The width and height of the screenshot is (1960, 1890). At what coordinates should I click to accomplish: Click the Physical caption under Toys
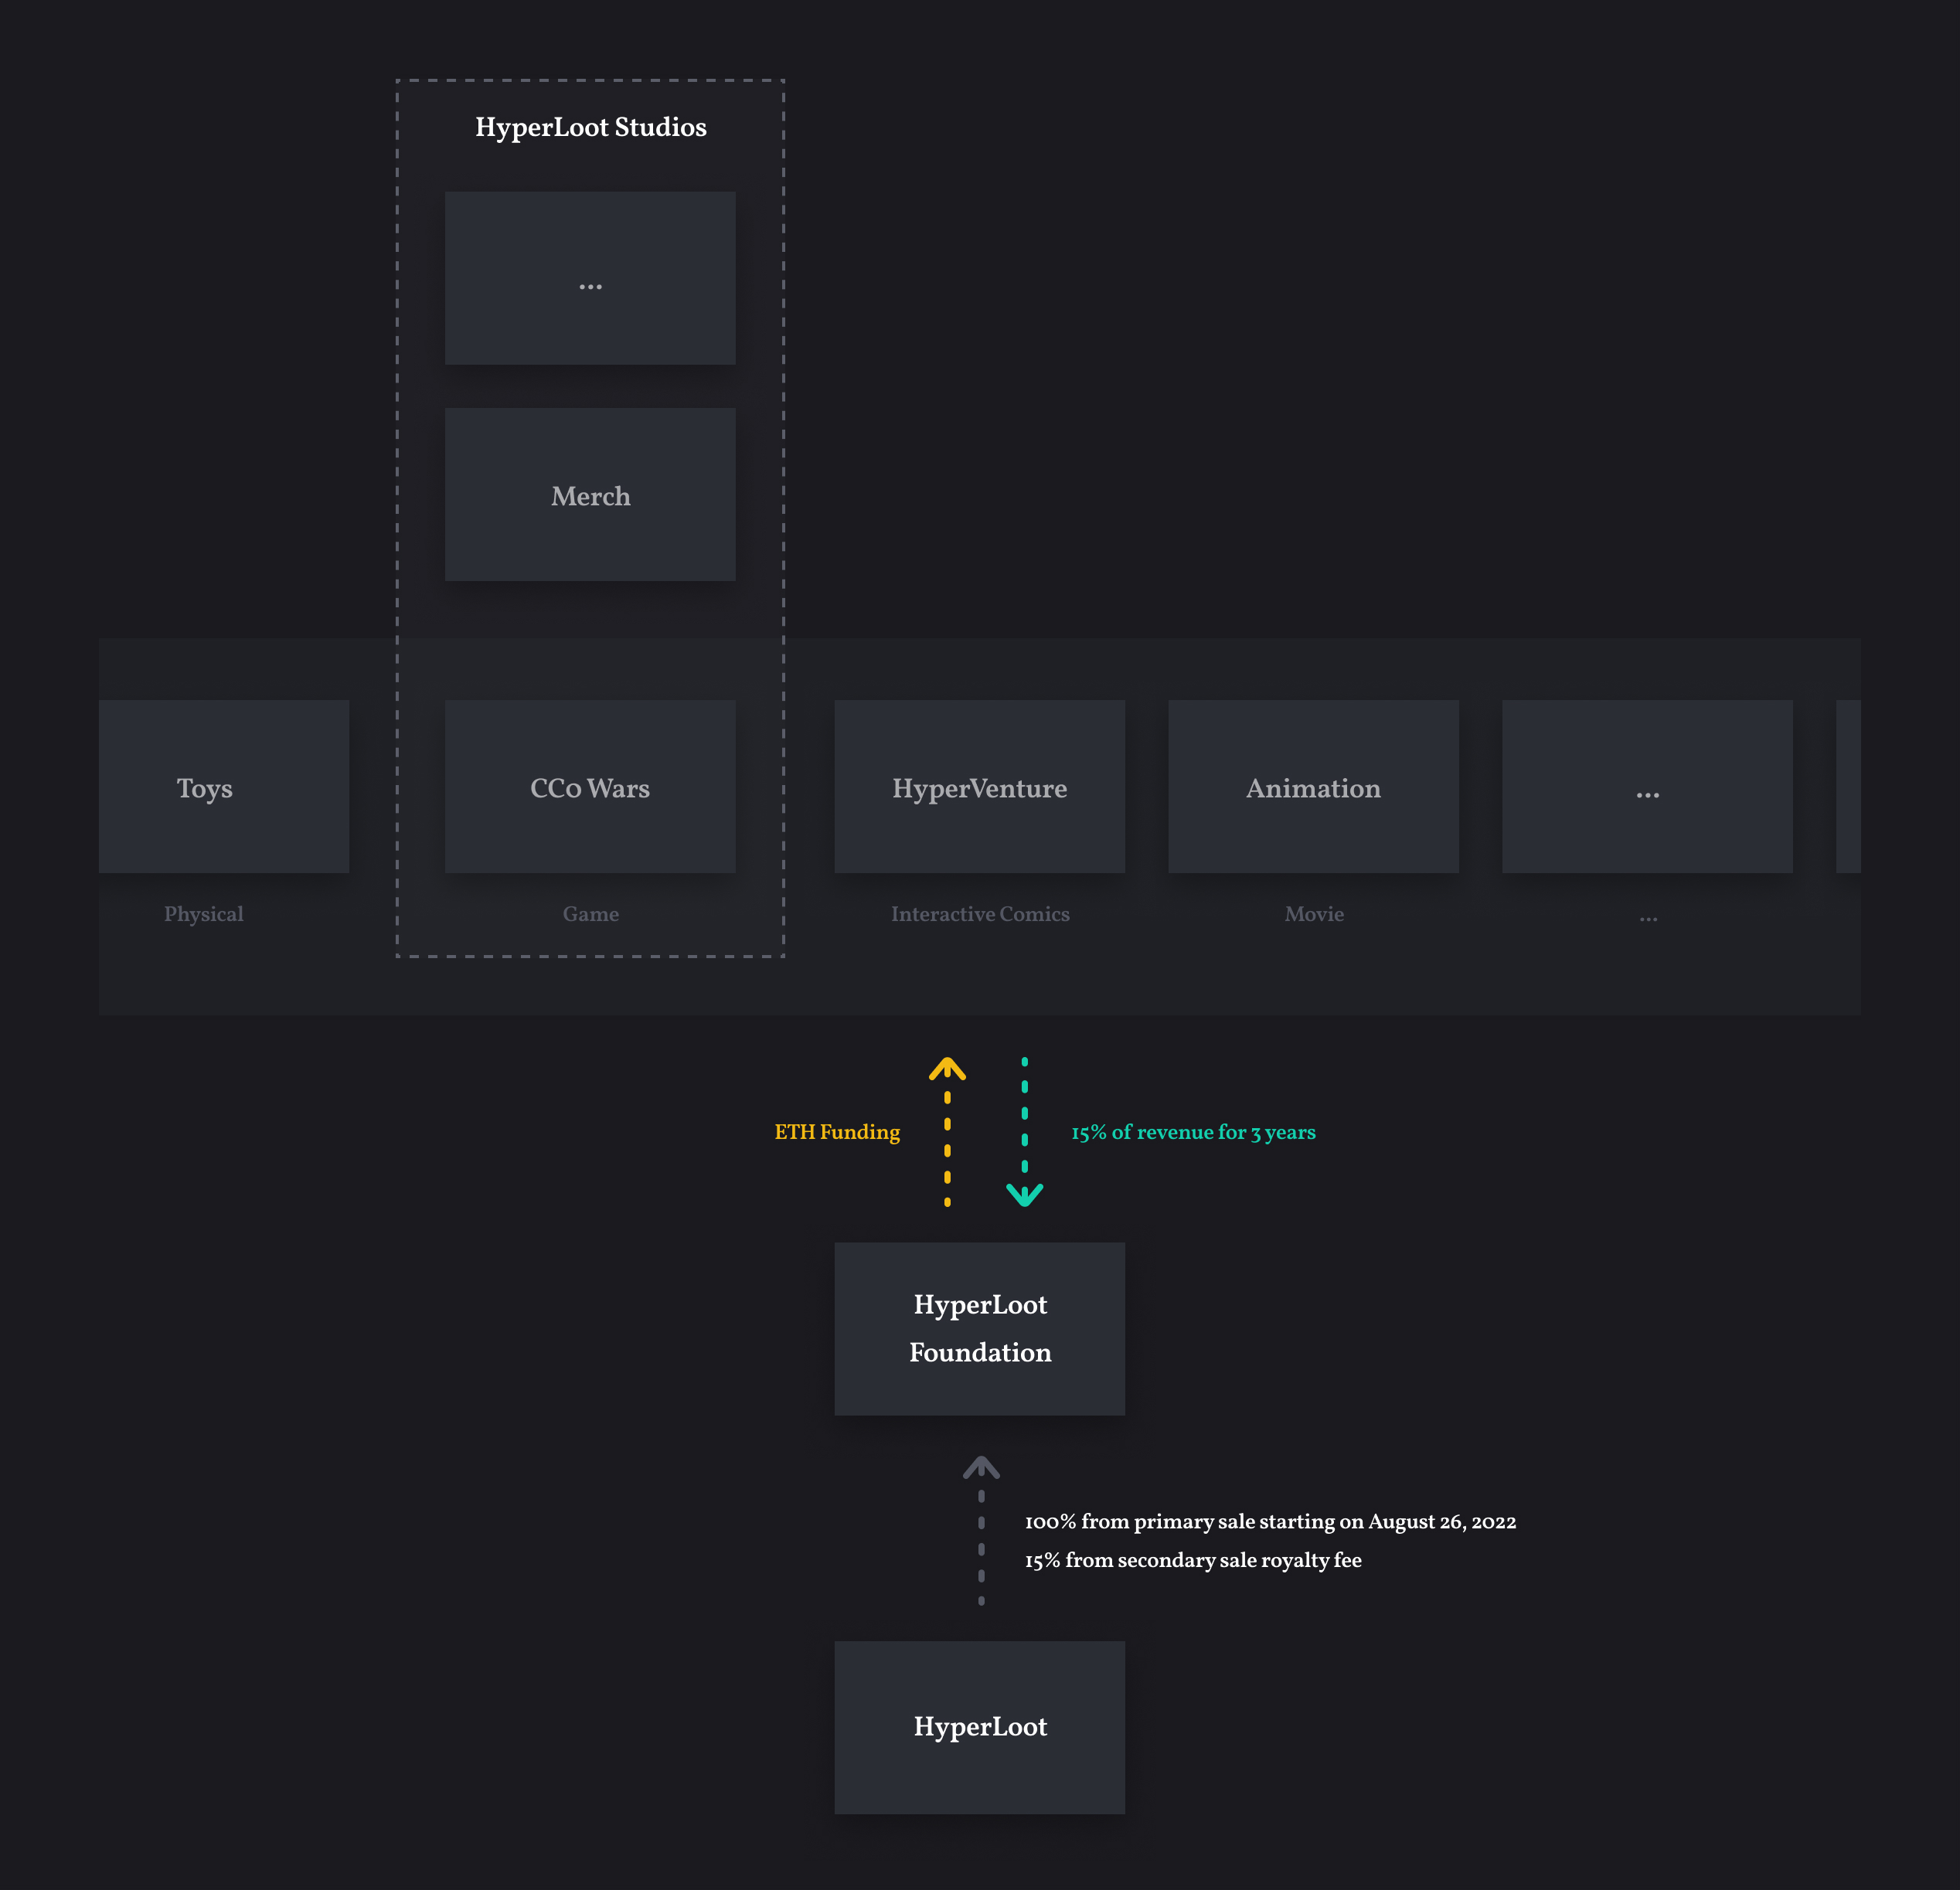click(204, 914)
